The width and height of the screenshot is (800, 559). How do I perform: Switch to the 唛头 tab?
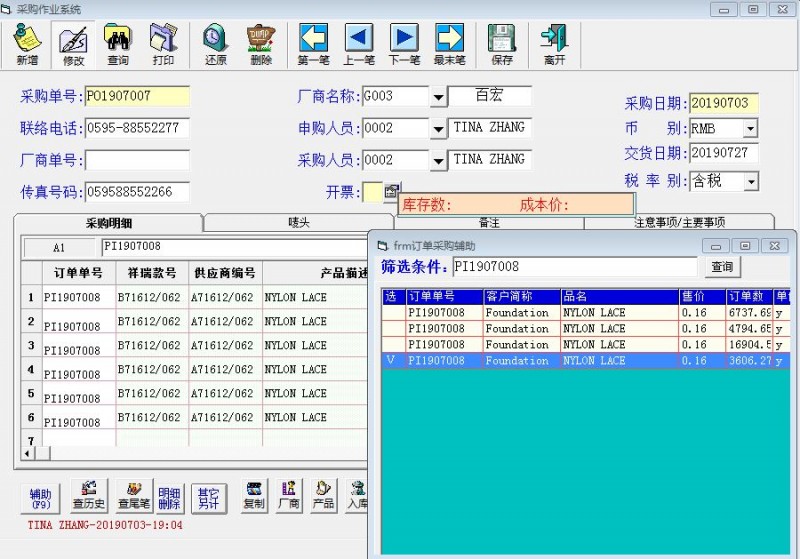pos(297,223)
